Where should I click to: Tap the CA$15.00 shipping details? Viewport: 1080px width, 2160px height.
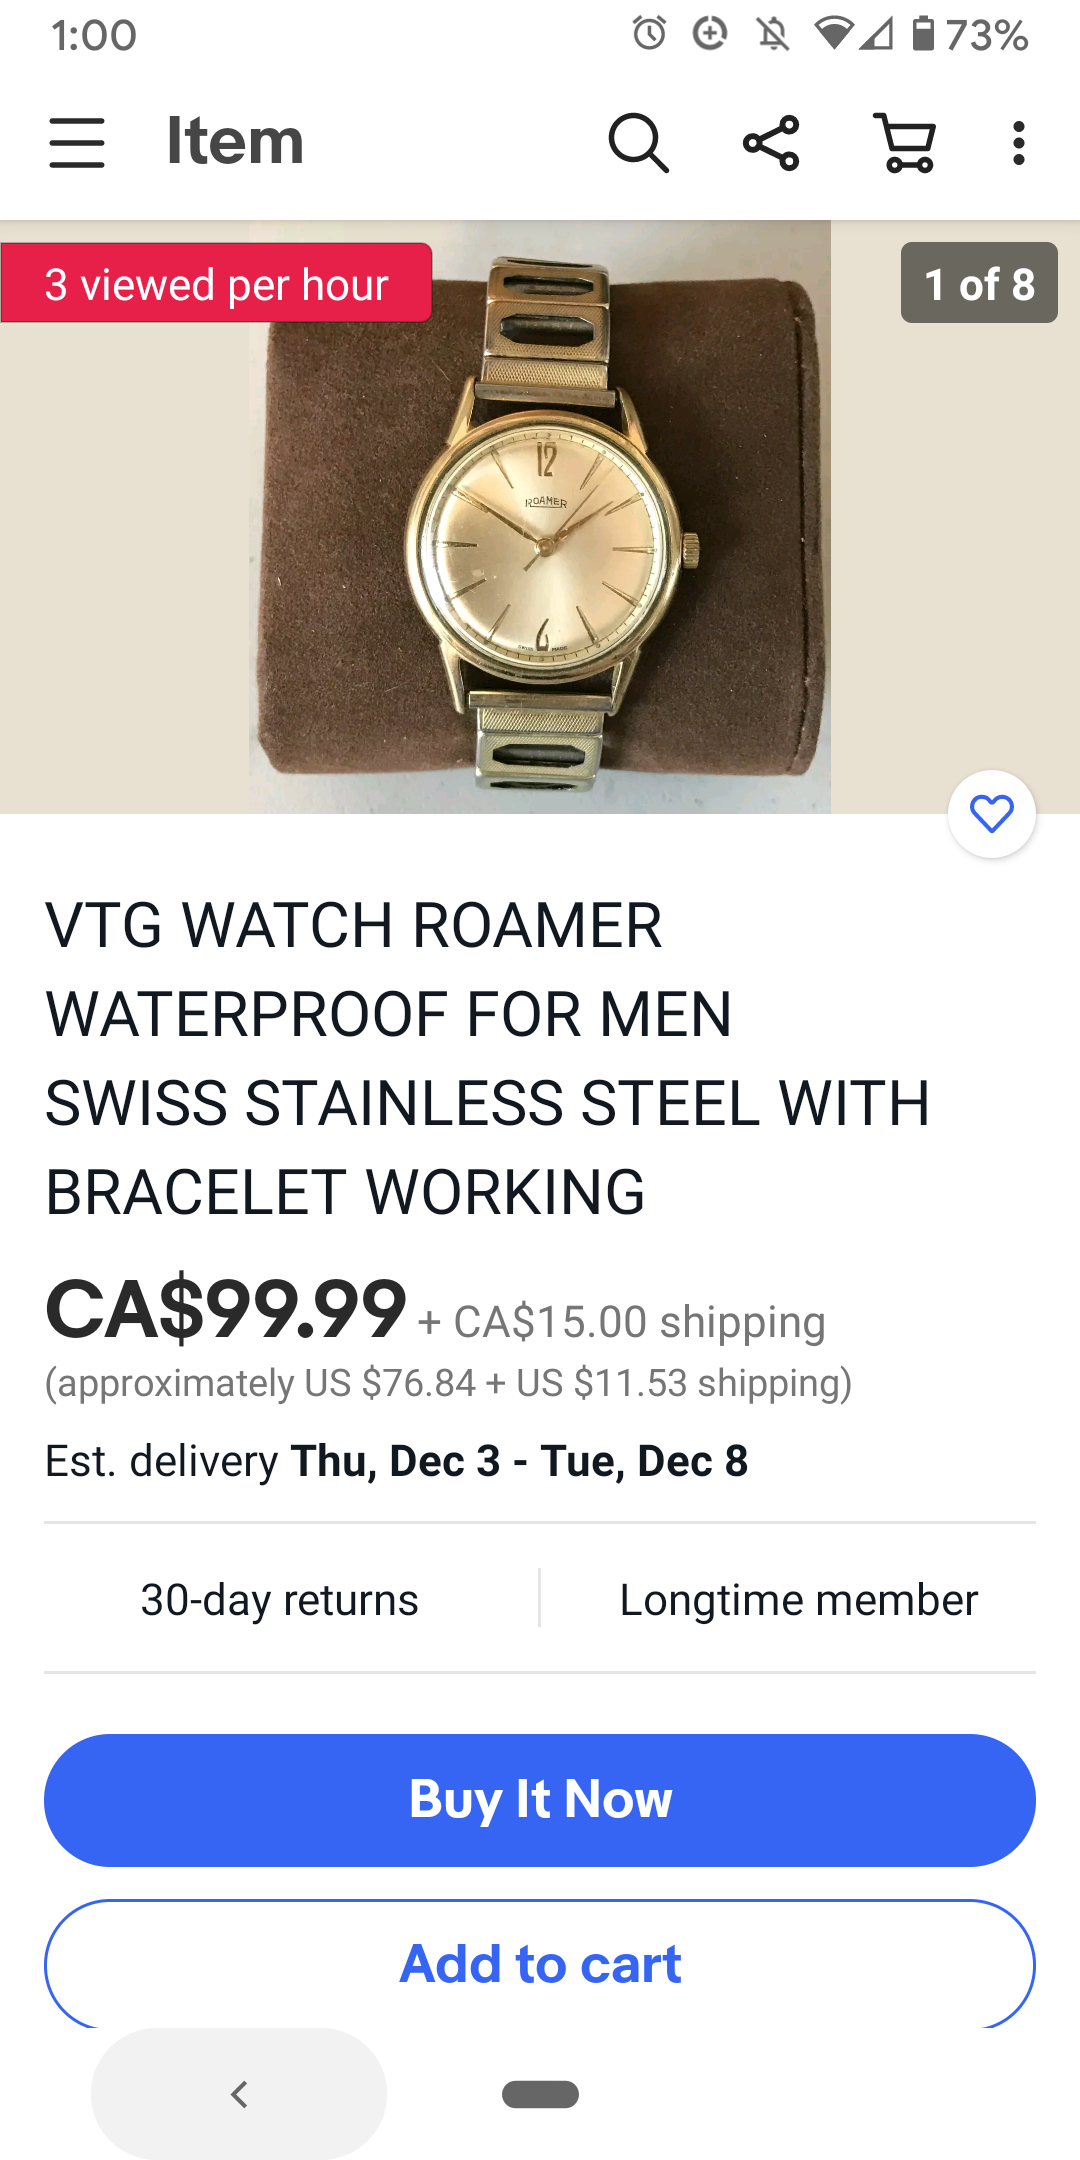click(x=623, y=1322)
